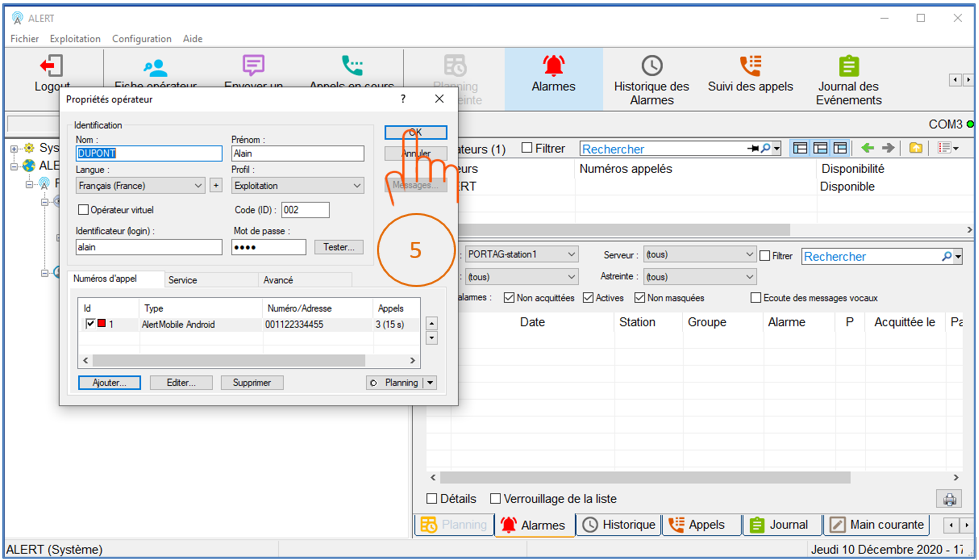Screen dimensions: 979x560
Task: Click the Logout icon in the toolbar
Action: click(x=52, y=68)
